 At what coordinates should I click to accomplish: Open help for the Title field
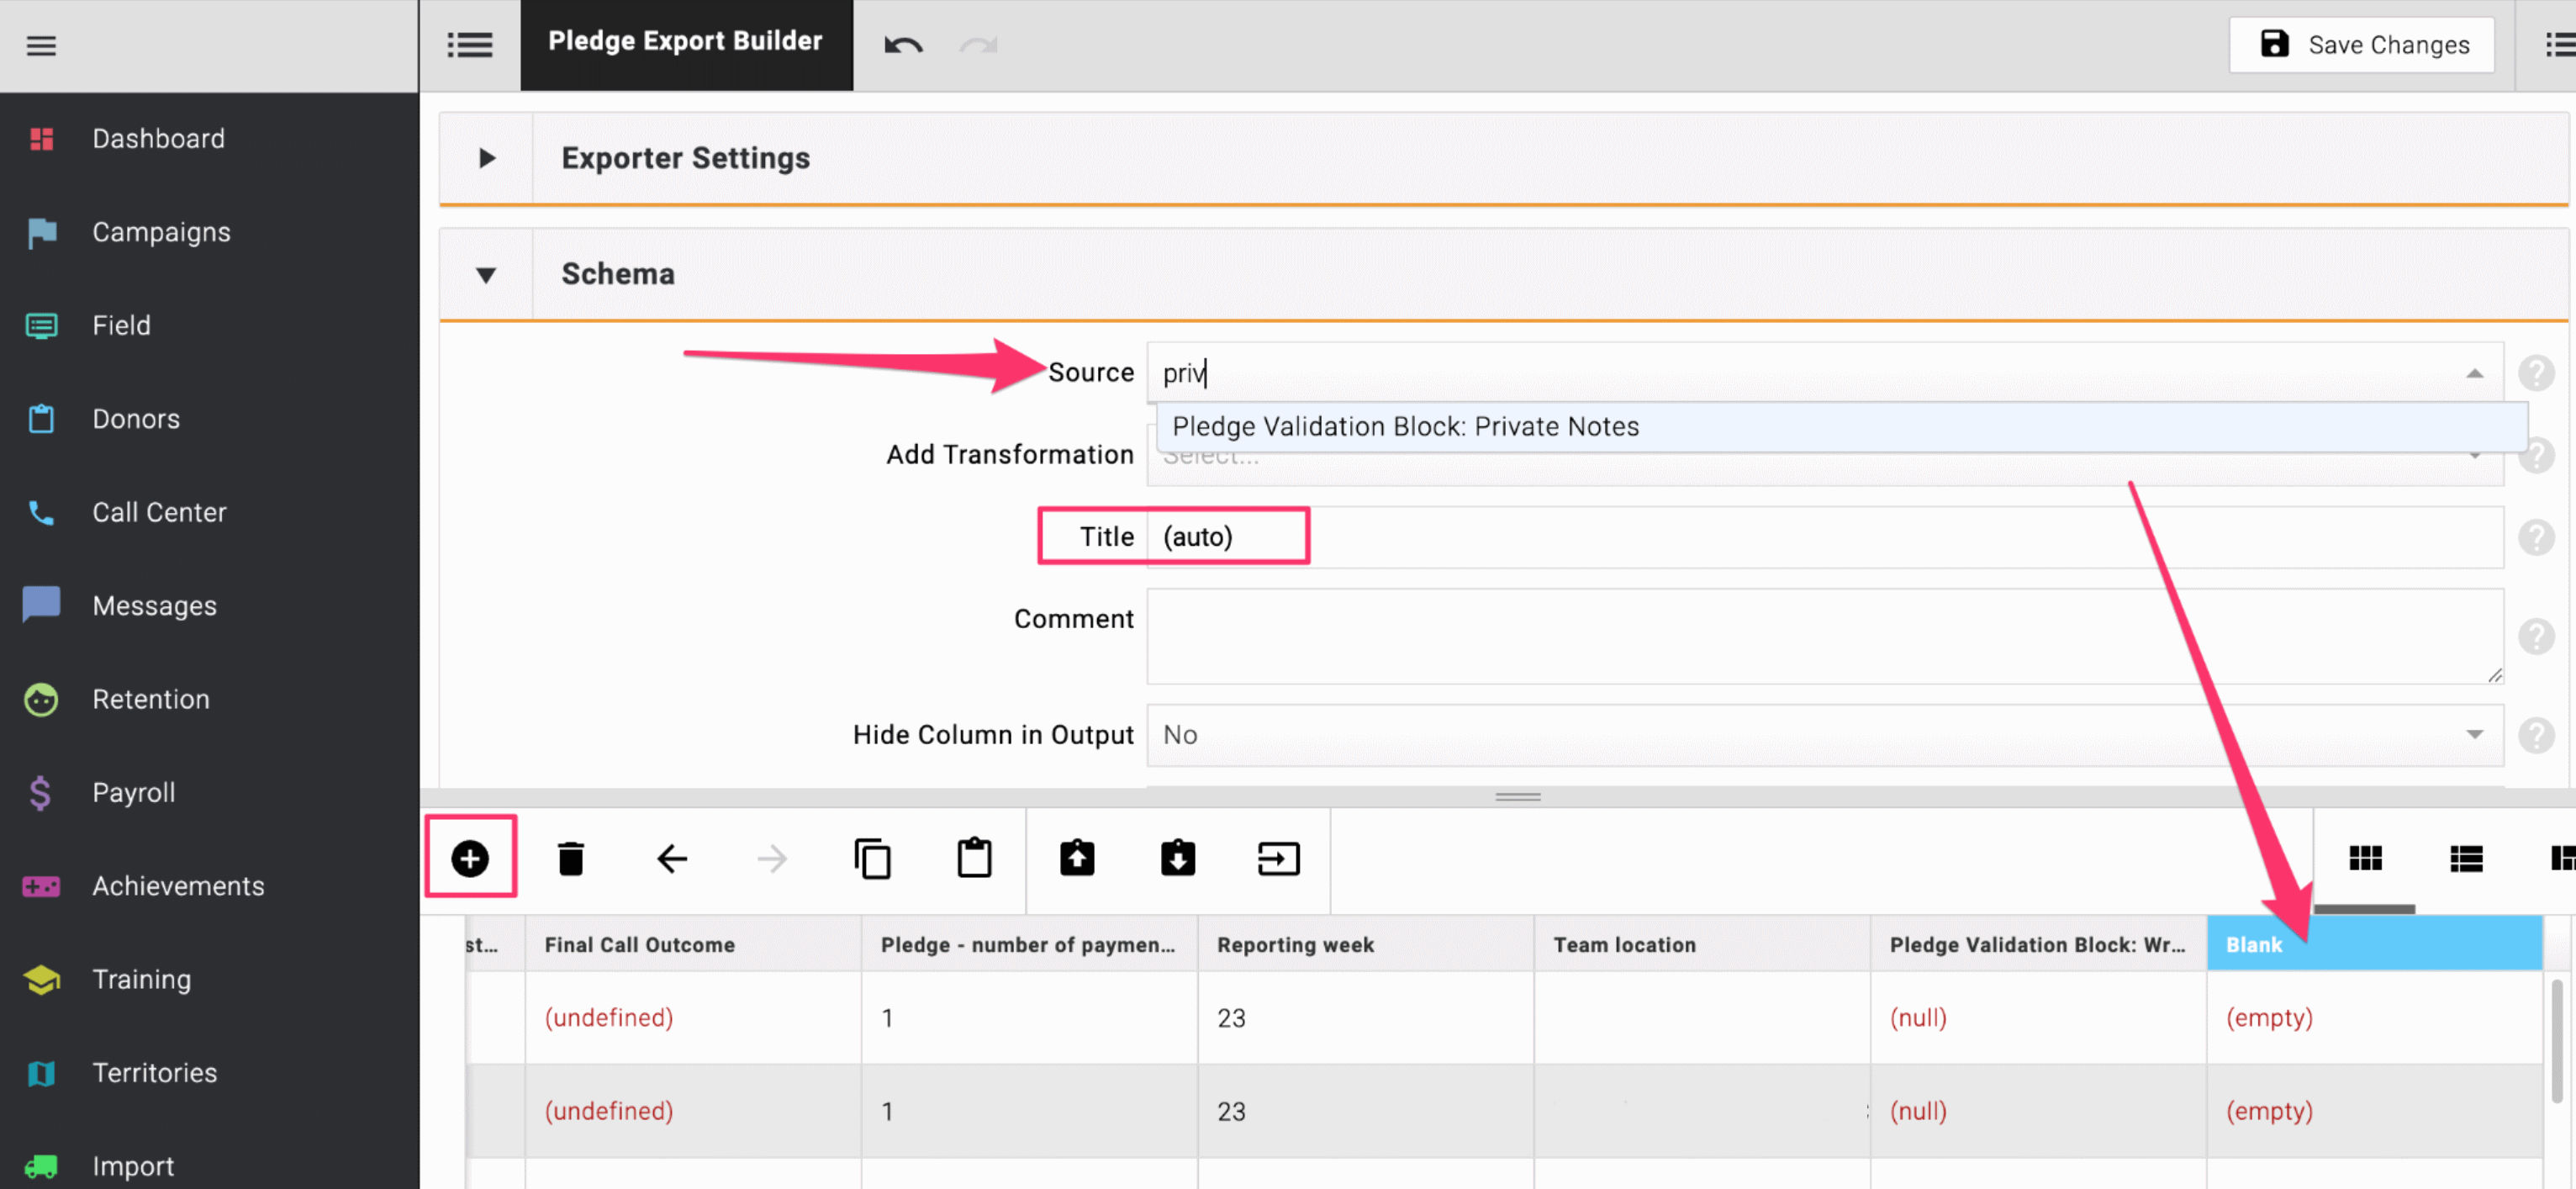point(2536,538)
